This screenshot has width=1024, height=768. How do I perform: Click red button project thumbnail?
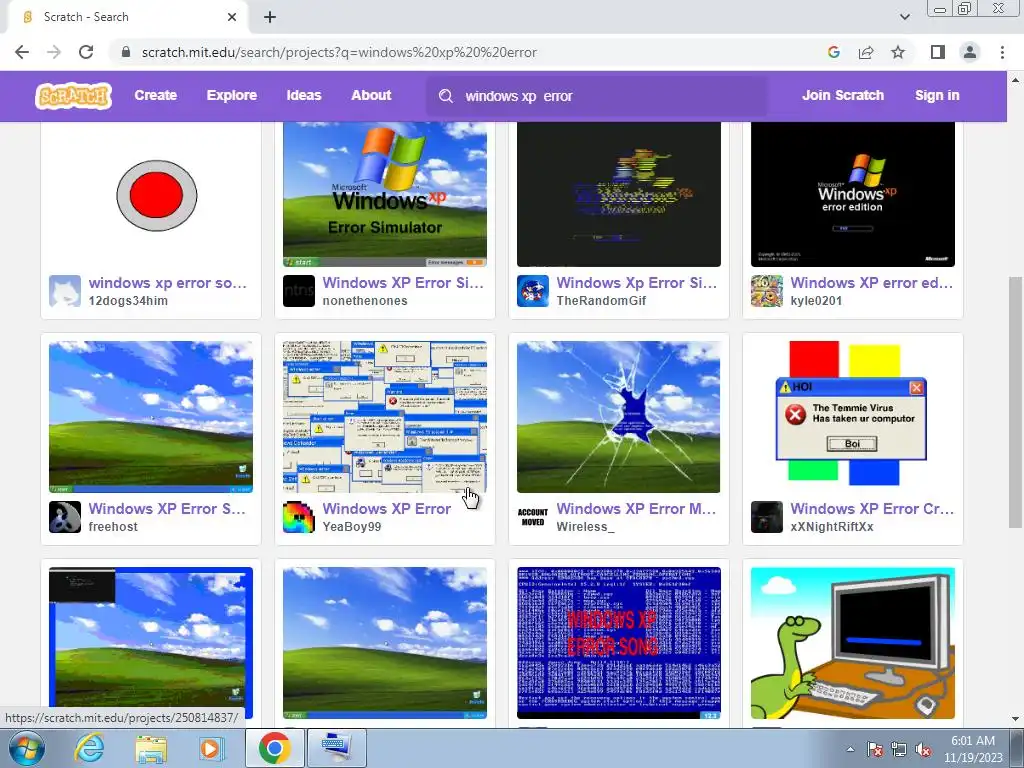(151, 195)
